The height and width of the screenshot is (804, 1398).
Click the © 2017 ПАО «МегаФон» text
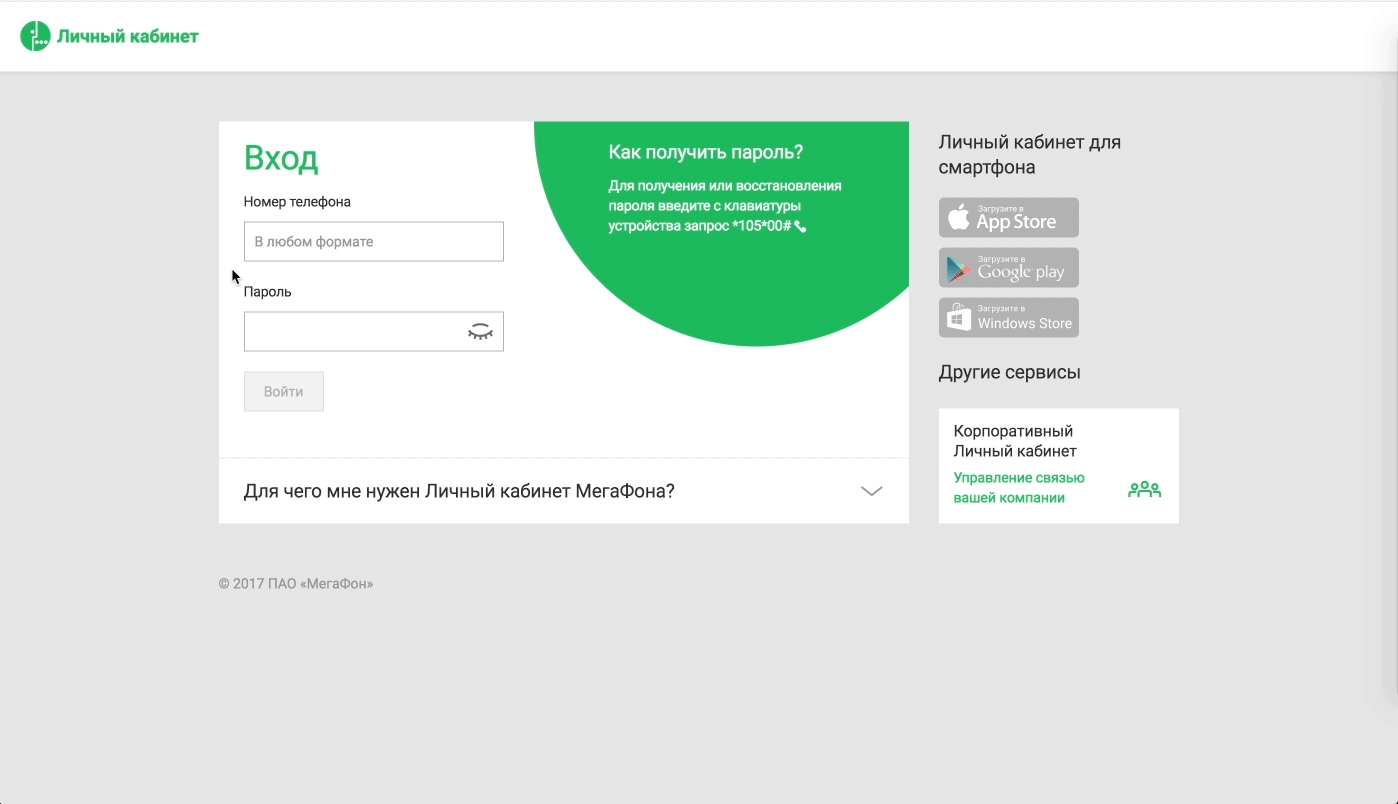296,583
